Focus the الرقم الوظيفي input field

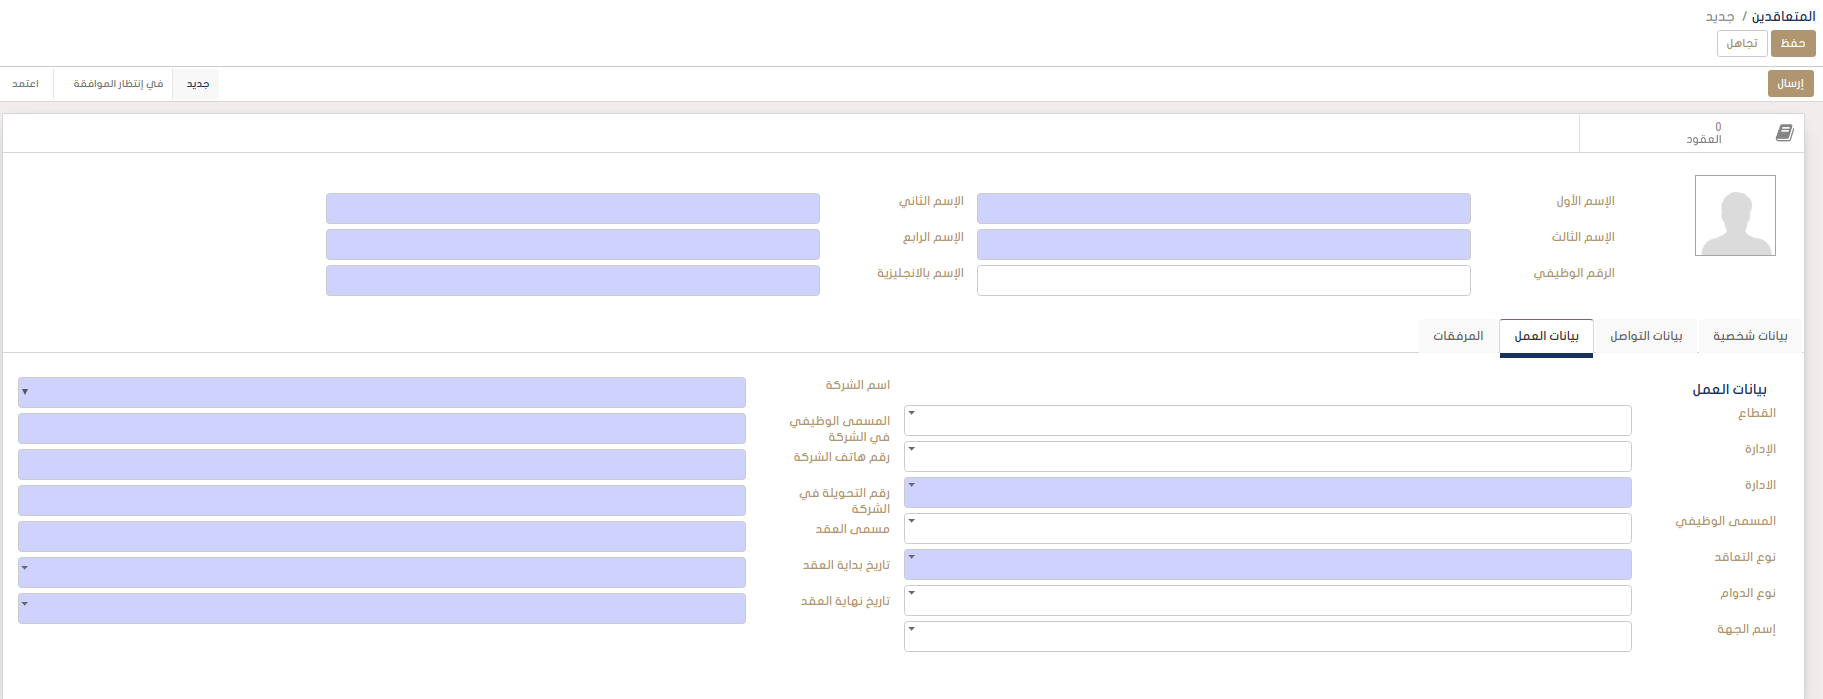coord(1223,280)
